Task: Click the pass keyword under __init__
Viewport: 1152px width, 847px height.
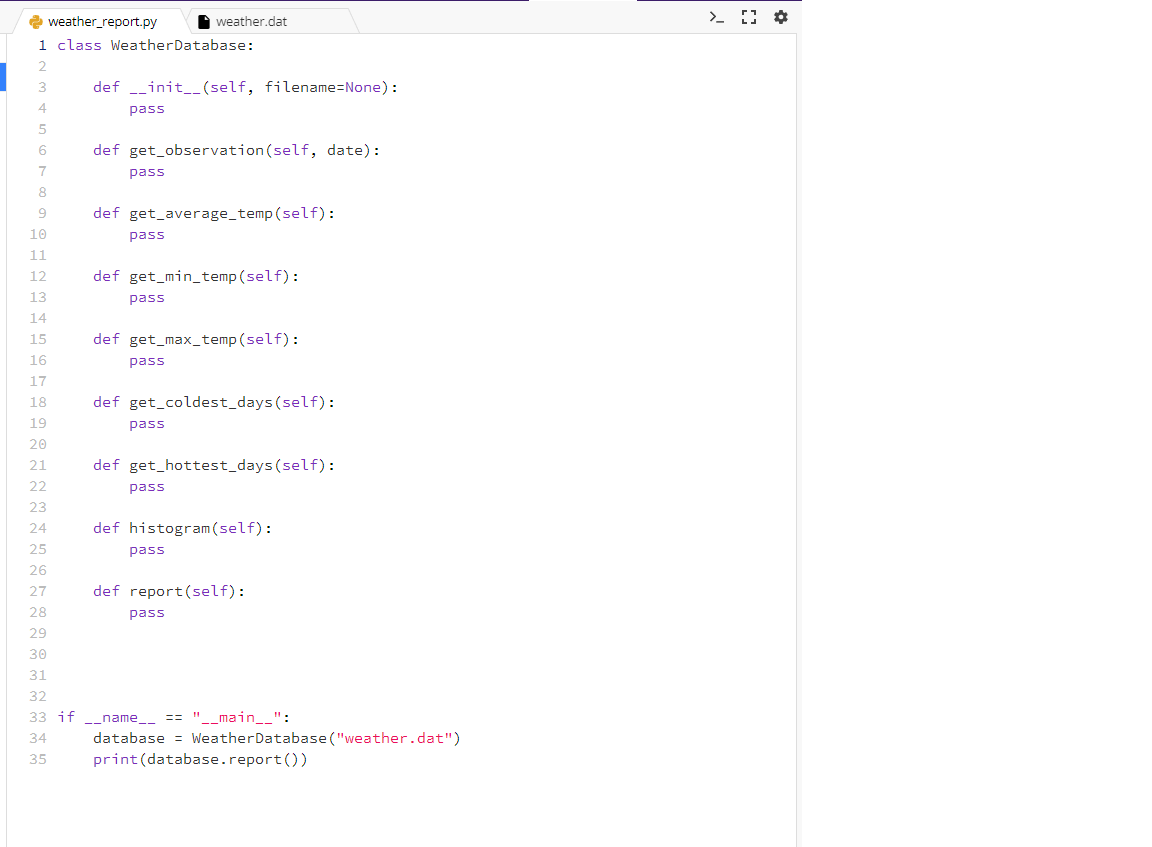Action: (x=146, y=108)
